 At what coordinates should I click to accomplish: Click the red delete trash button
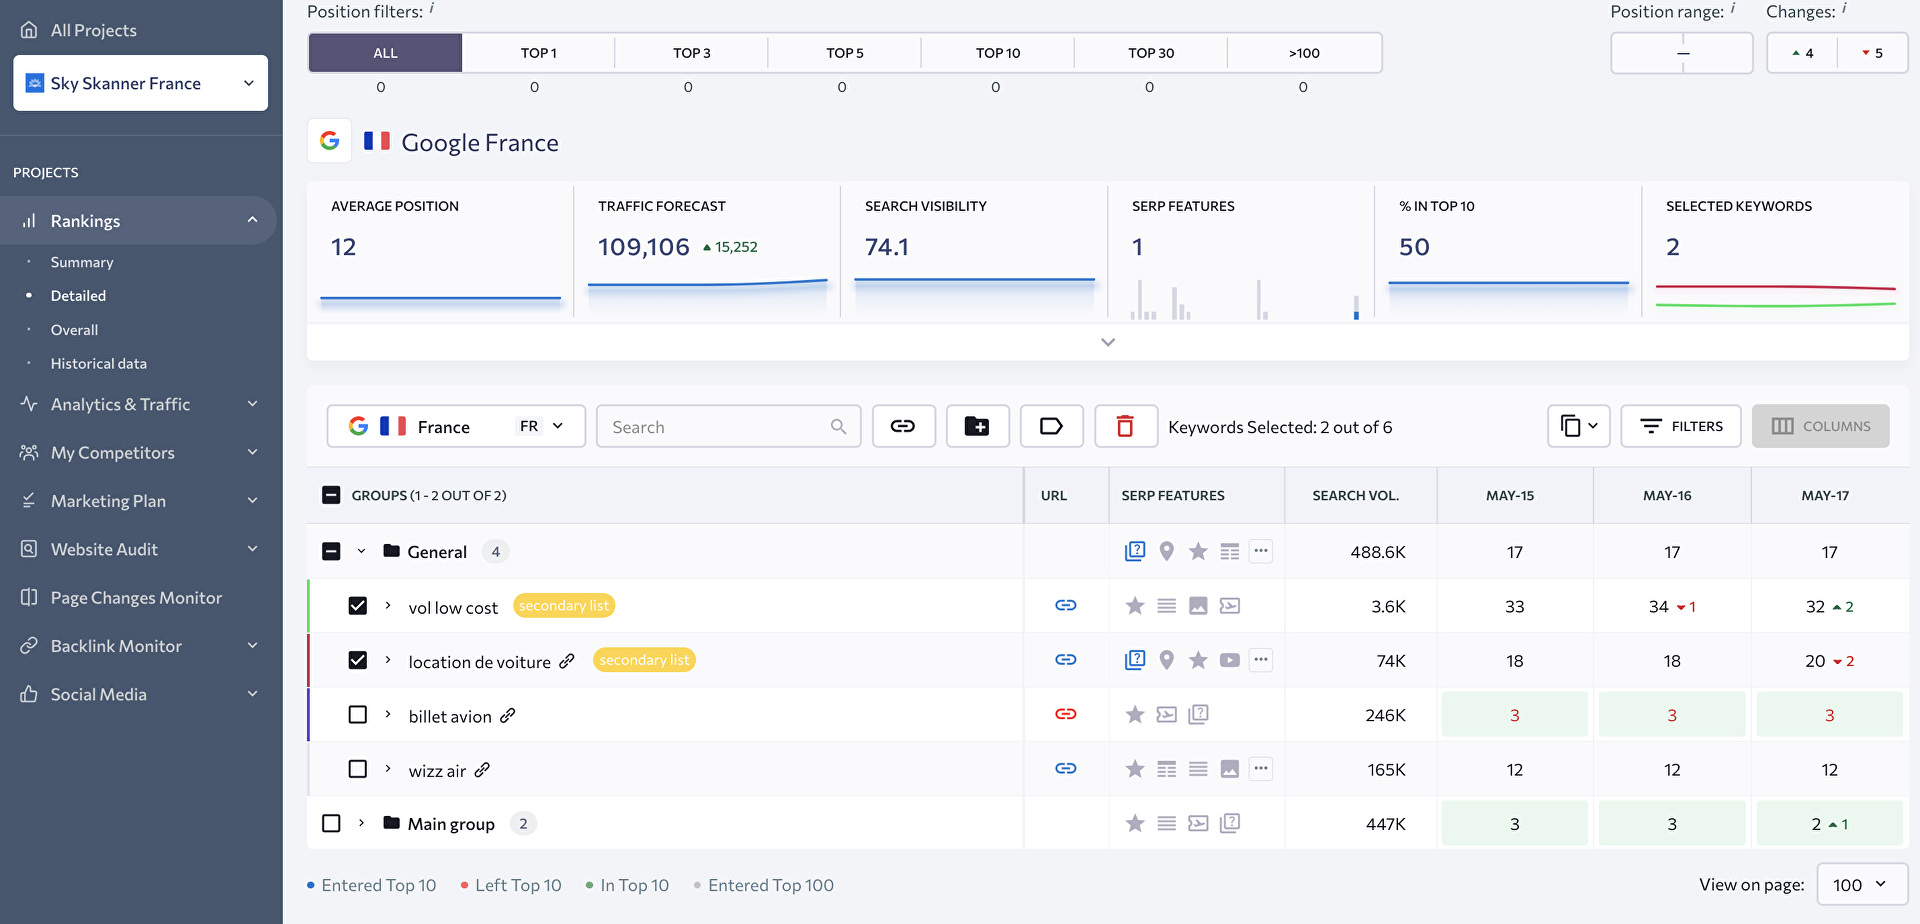1125,426
